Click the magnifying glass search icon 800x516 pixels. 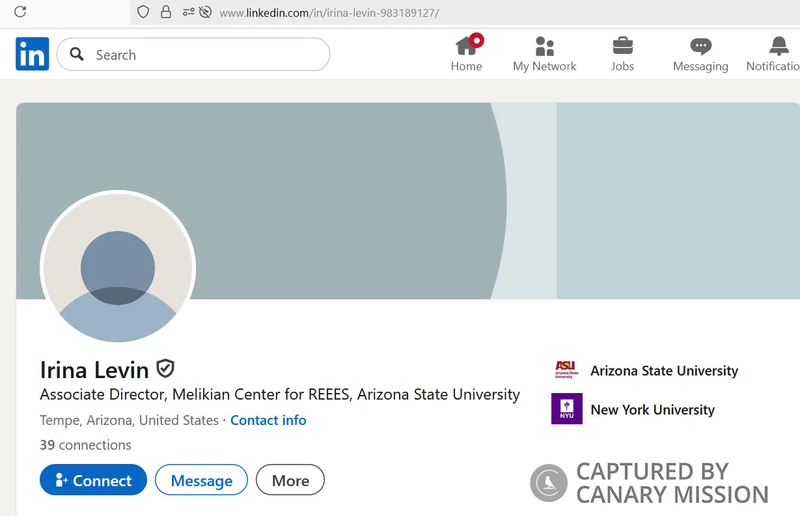pos(77,54)
